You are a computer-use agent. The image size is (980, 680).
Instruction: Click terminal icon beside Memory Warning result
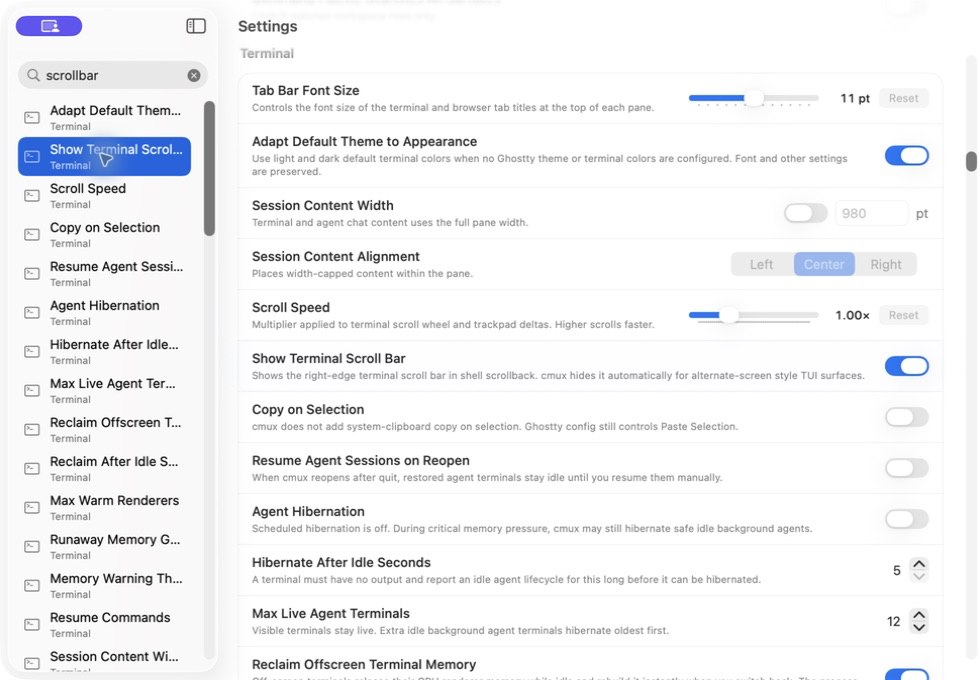pos(32,586)
